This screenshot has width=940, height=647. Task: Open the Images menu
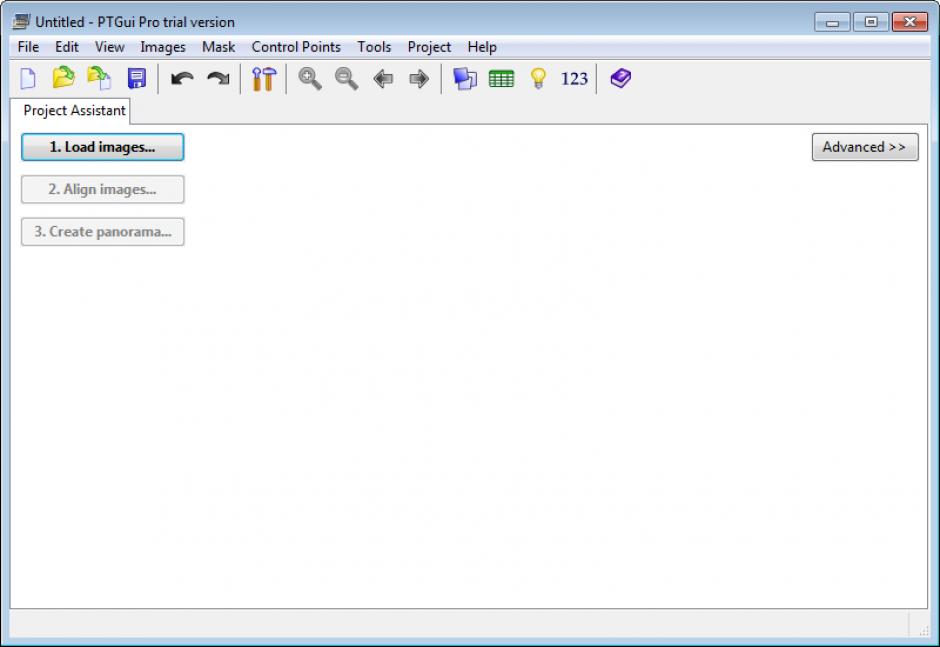163,47
